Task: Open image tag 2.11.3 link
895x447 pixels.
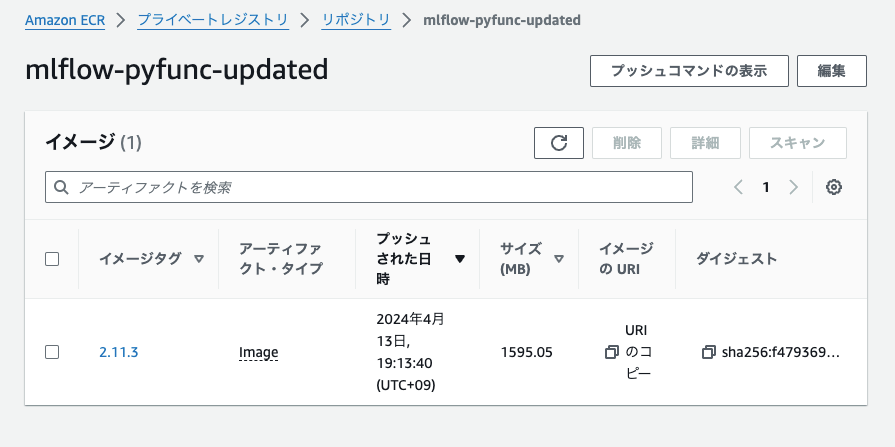Action: [119, 352]
